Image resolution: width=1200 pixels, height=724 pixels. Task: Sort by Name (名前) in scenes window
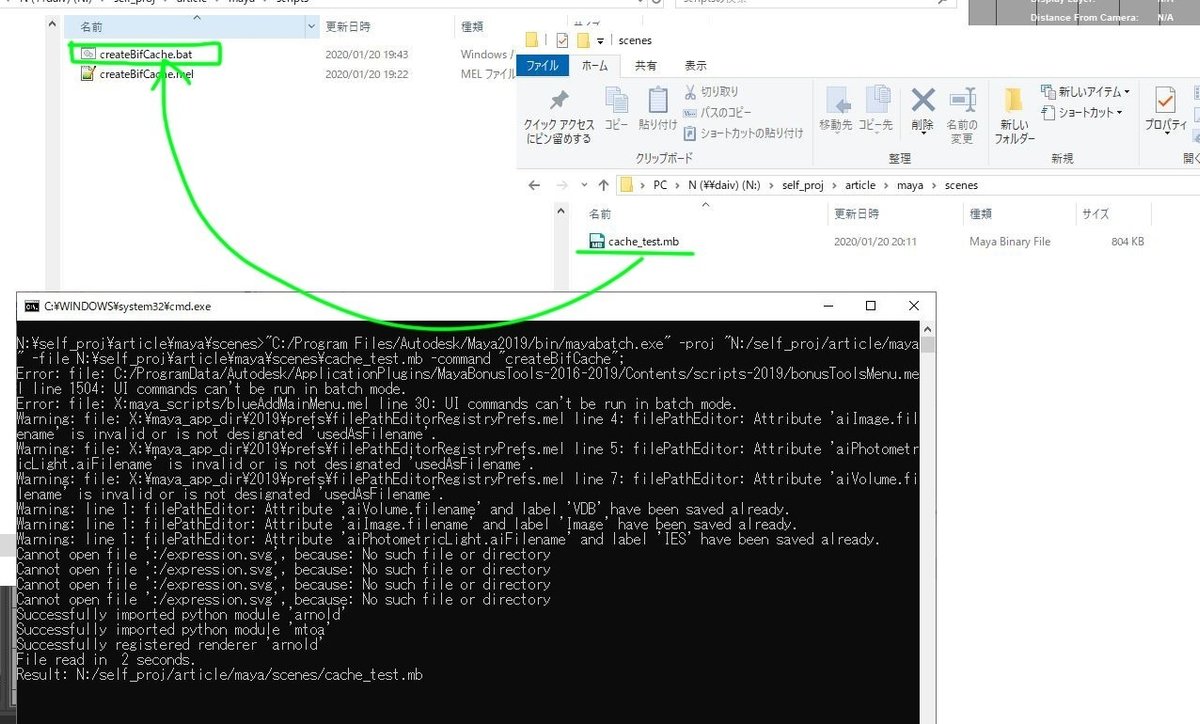(600, 214)
